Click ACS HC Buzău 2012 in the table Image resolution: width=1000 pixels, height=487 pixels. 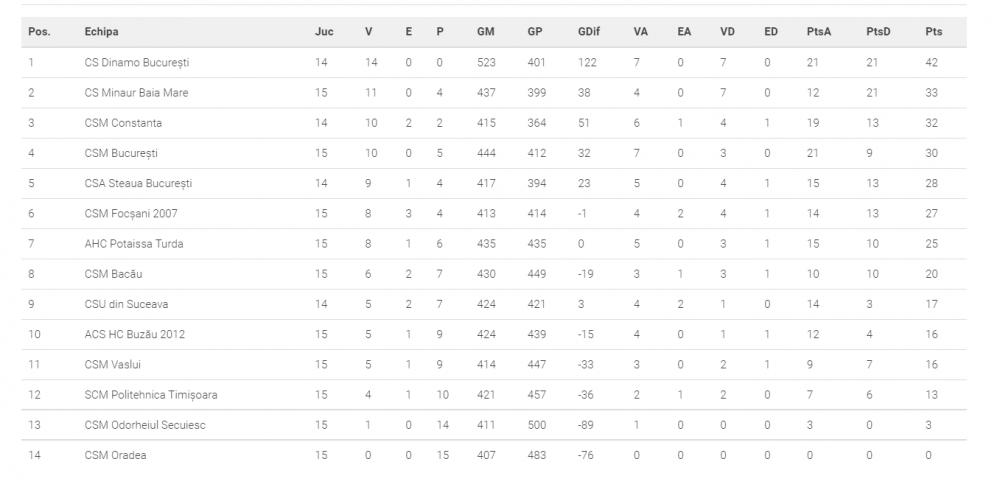[x=135, y=334]
